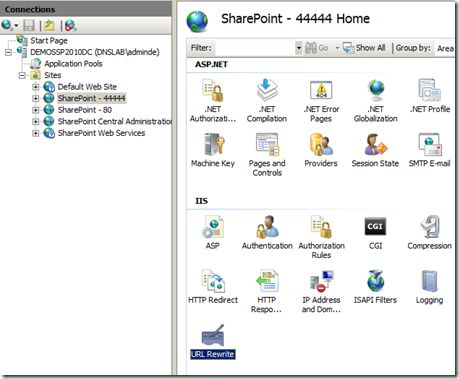Open the Filter dropdown arrow
The width and height of the screenshot is (459, 379).
pyautogui.click(x=299, y=48)
